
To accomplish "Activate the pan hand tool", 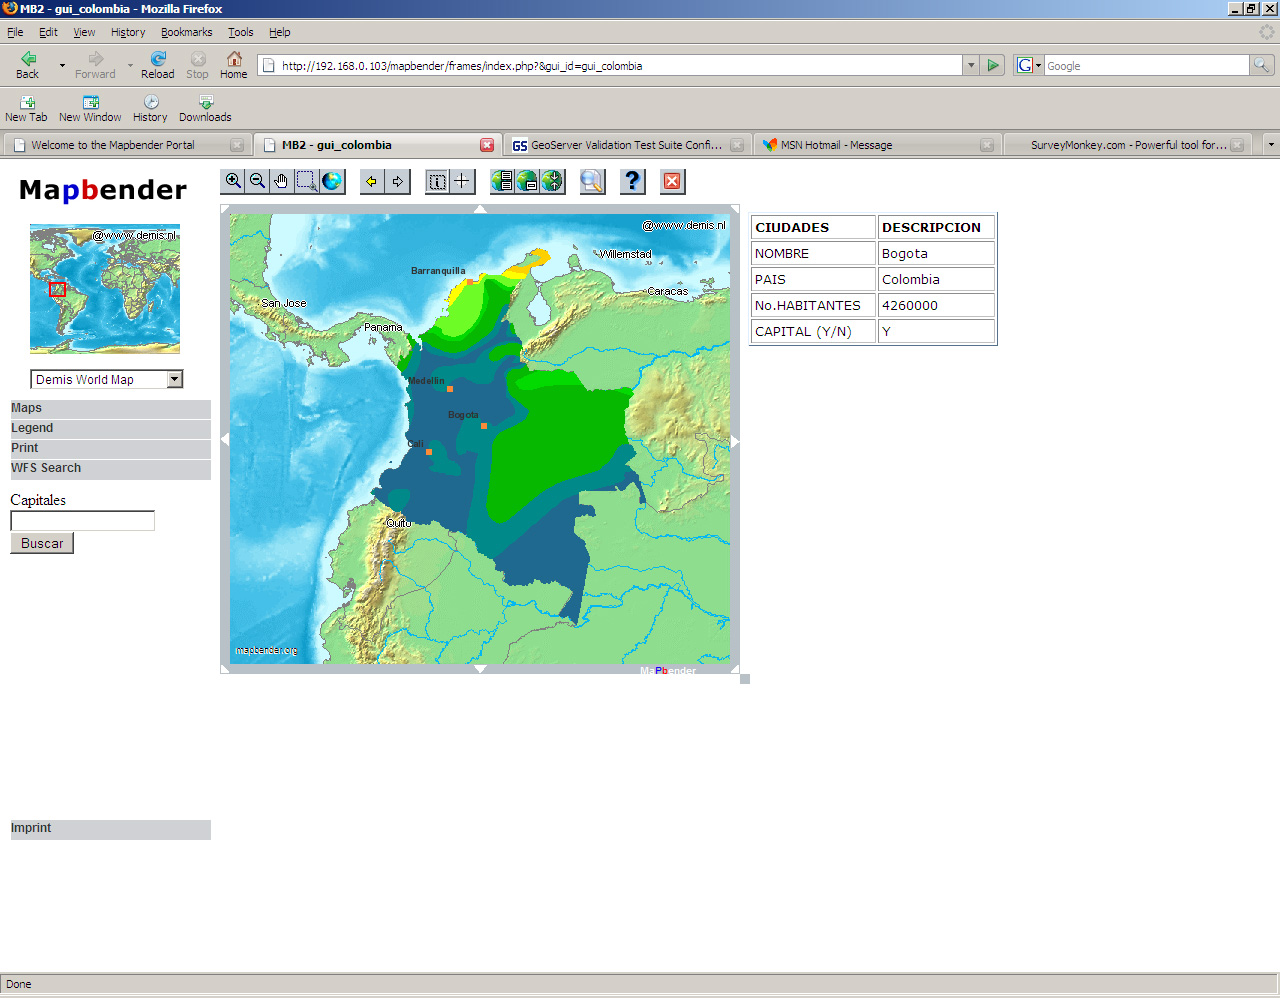I will 282,181.
